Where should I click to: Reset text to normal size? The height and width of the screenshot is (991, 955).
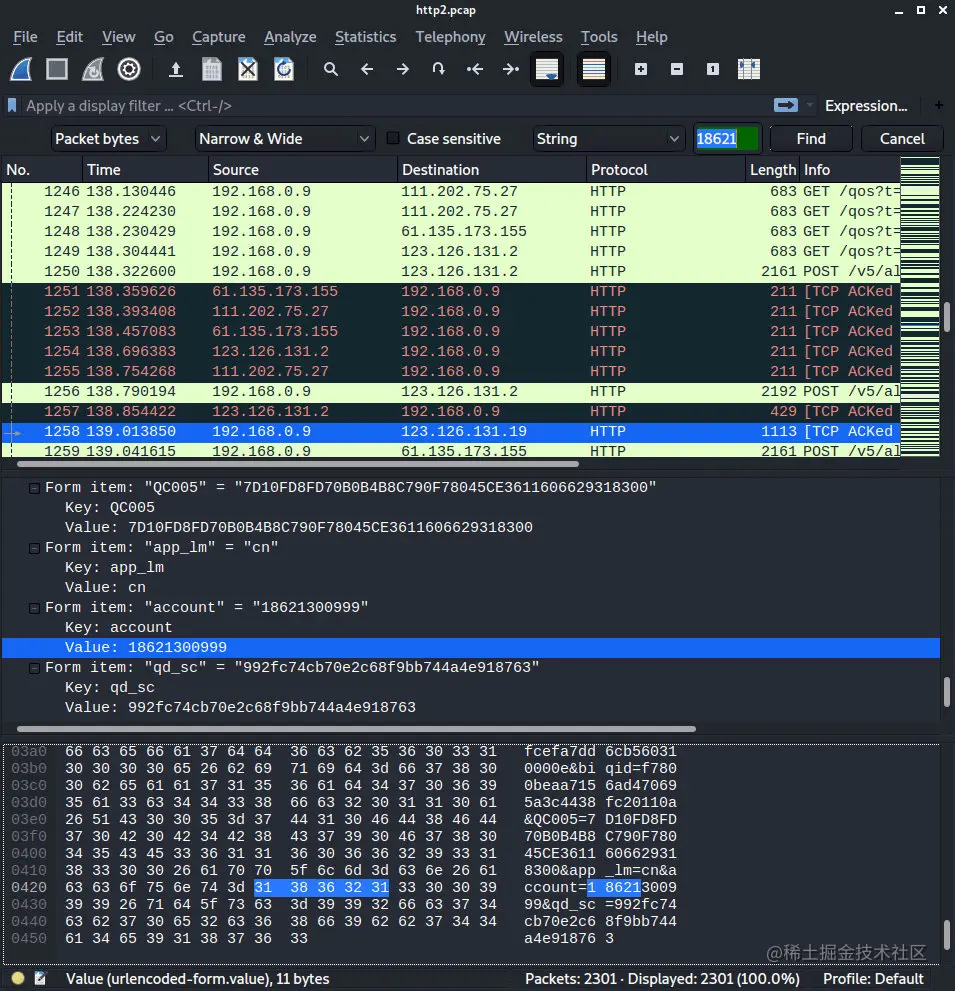pyautogui.click(x=713, y=69)
